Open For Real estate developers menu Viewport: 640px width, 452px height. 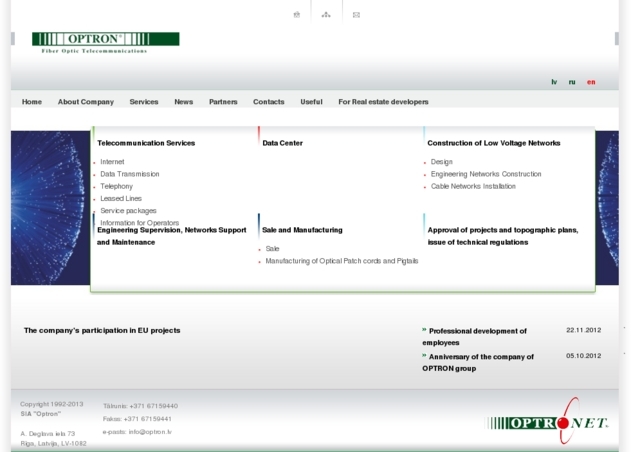383,102
